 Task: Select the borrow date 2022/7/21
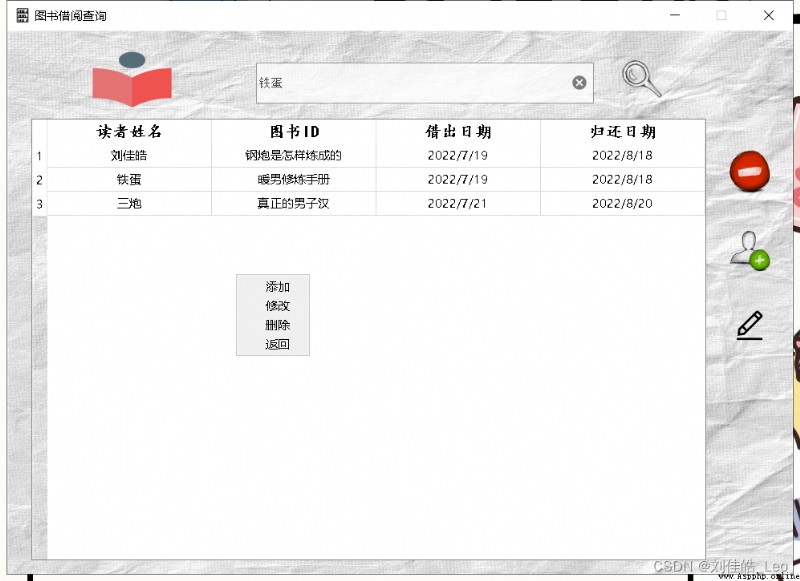458,204
